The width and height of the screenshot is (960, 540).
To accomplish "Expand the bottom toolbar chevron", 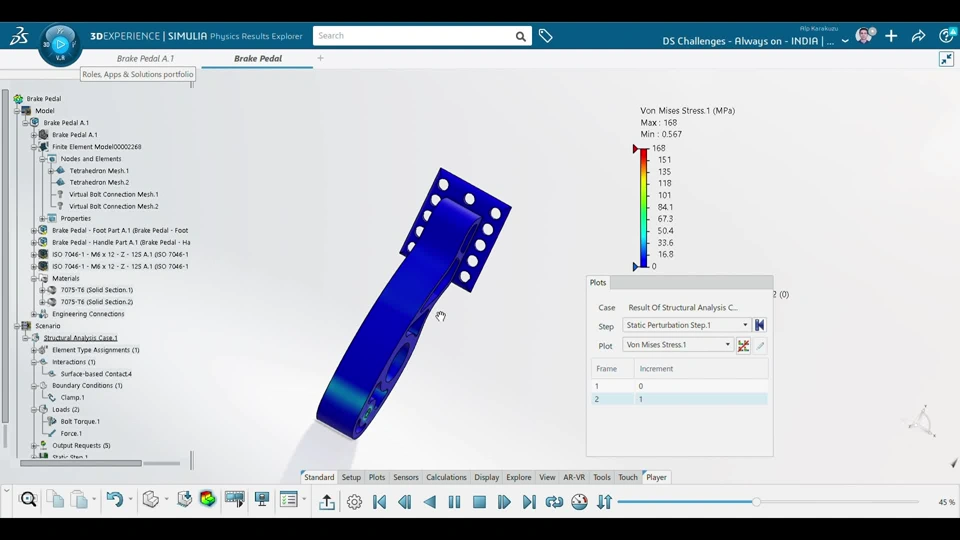I will click(x=6, y=490).
